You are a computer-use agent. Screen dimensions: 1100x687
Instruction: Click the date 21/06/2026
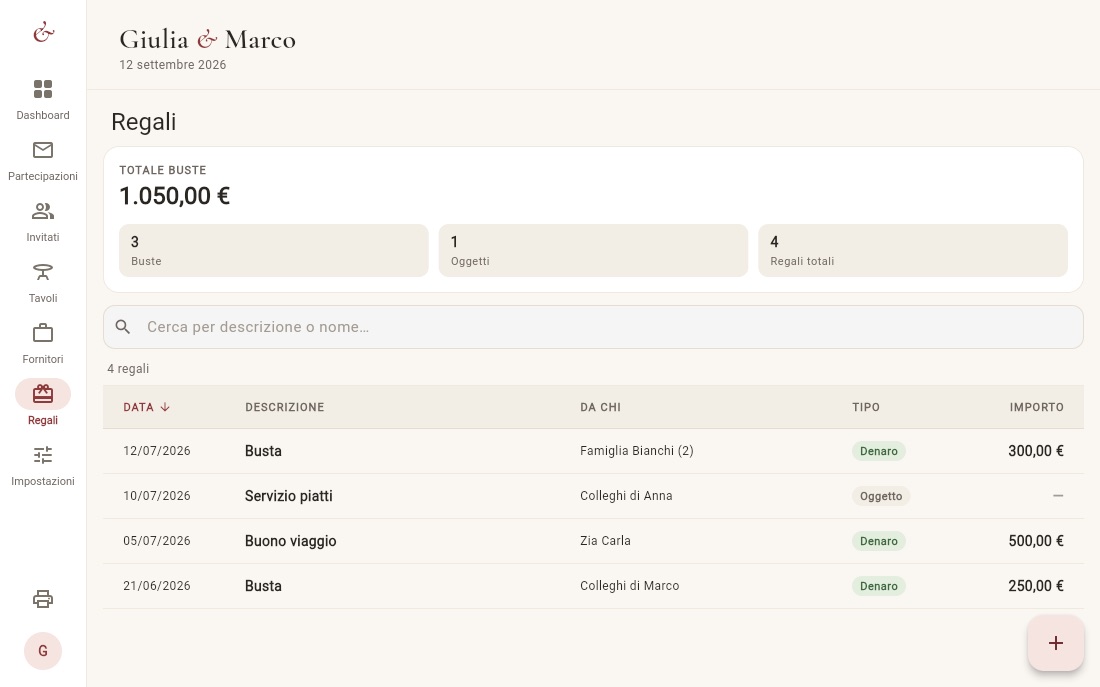pyautogui.click(x=157, y=586)
